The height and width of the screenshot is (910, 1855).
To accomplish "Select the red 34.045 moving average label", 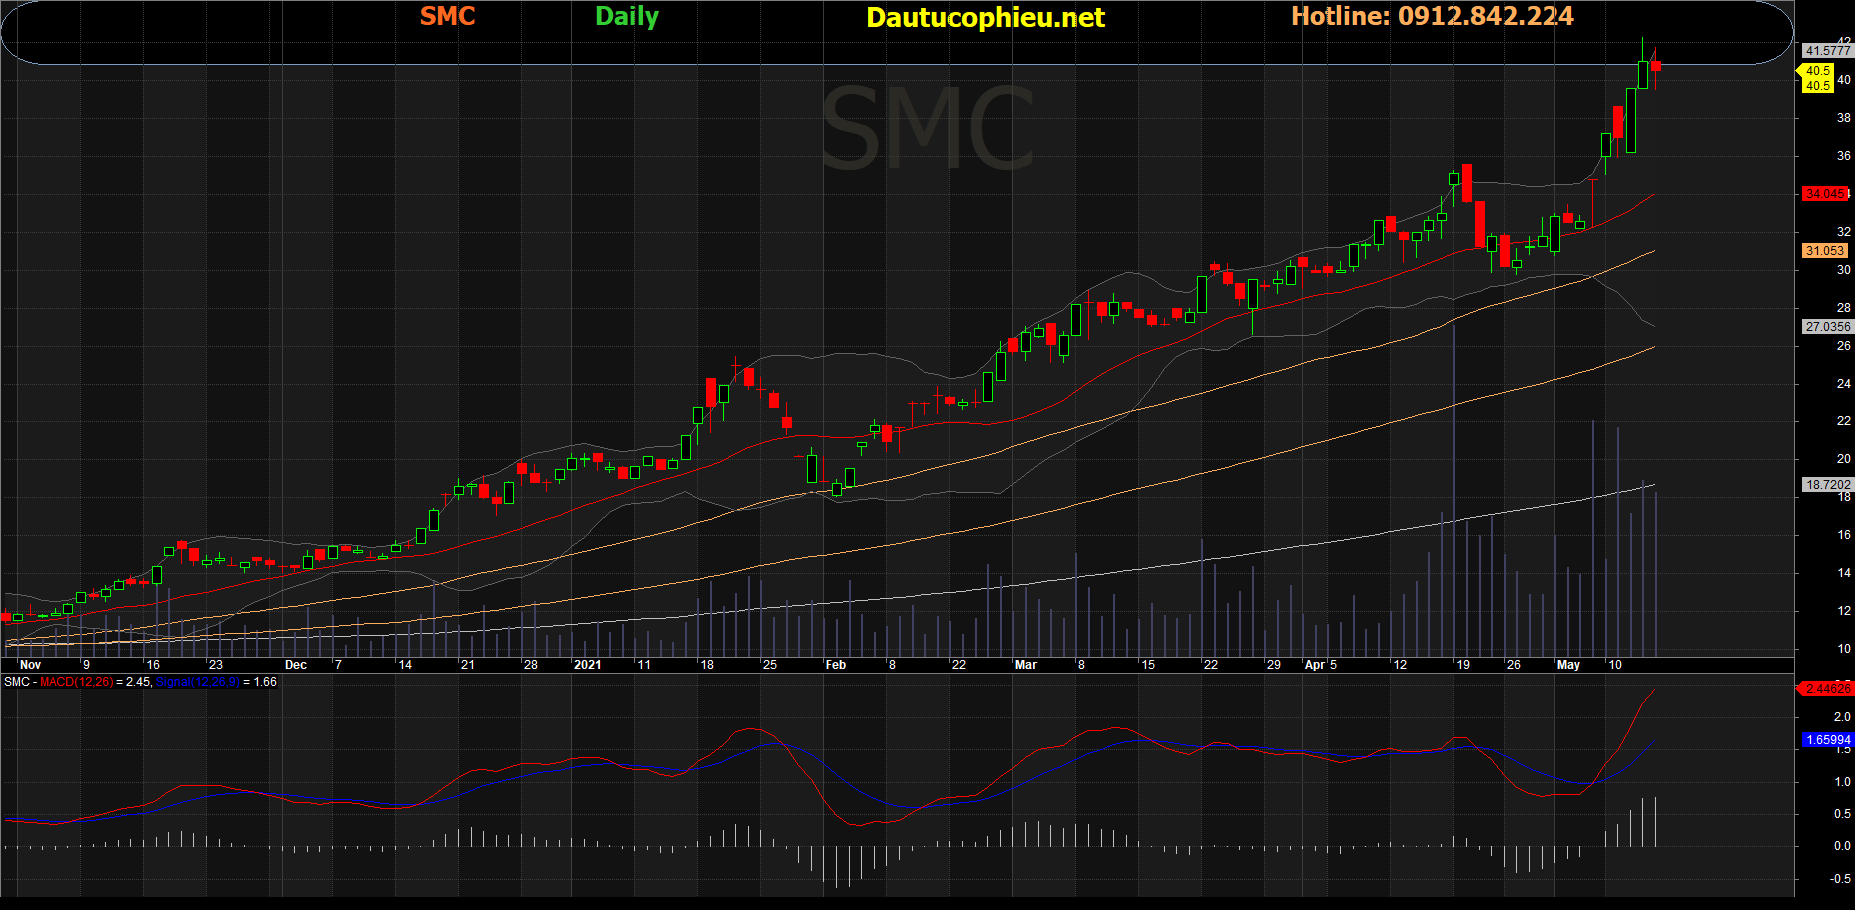I will [1825, 194].
